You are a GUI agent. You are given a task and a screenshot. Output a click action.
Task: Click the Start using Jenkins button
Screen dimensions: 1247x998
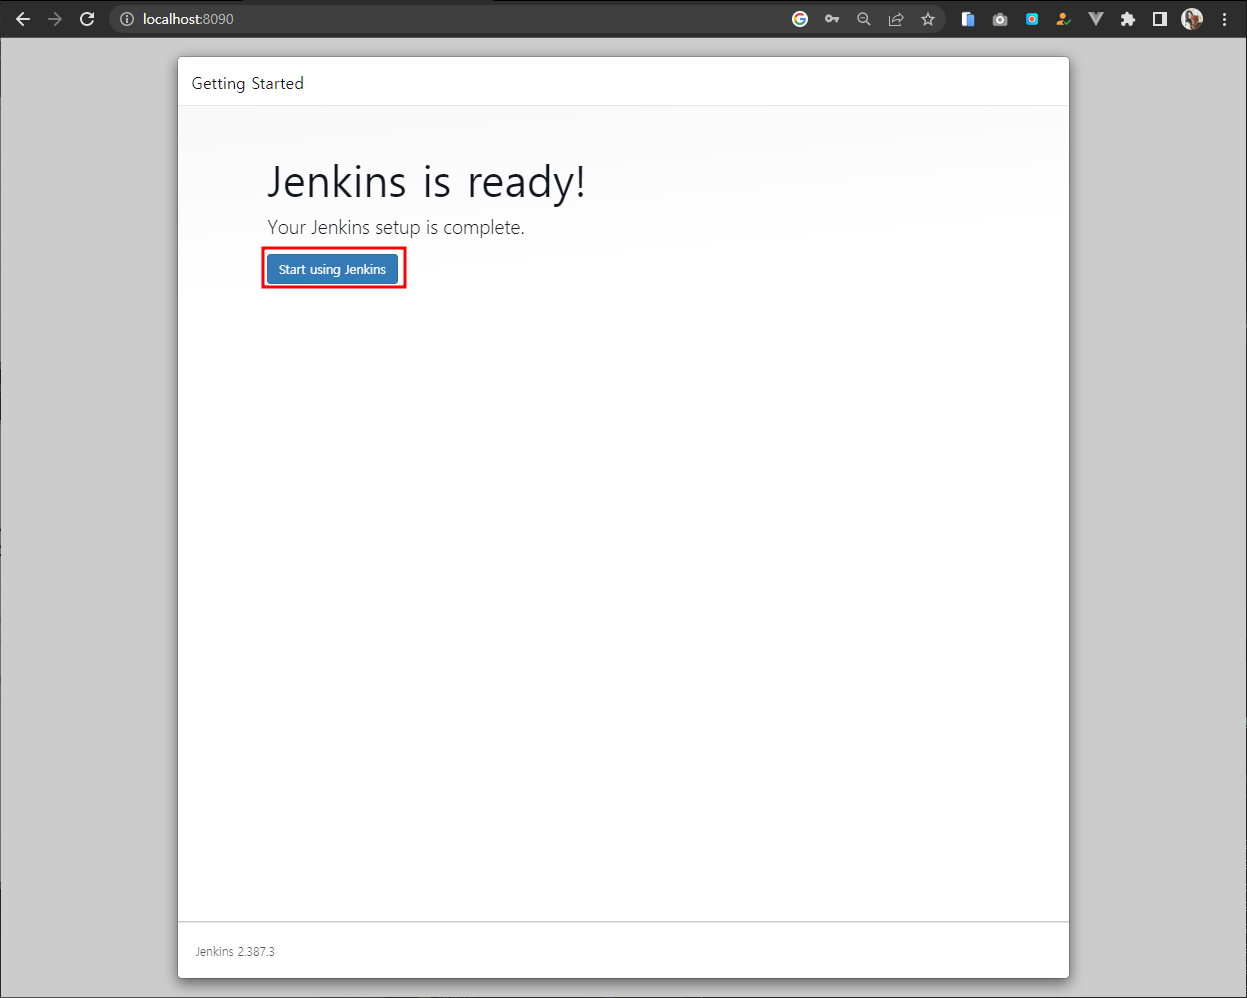tap(332, 269)
